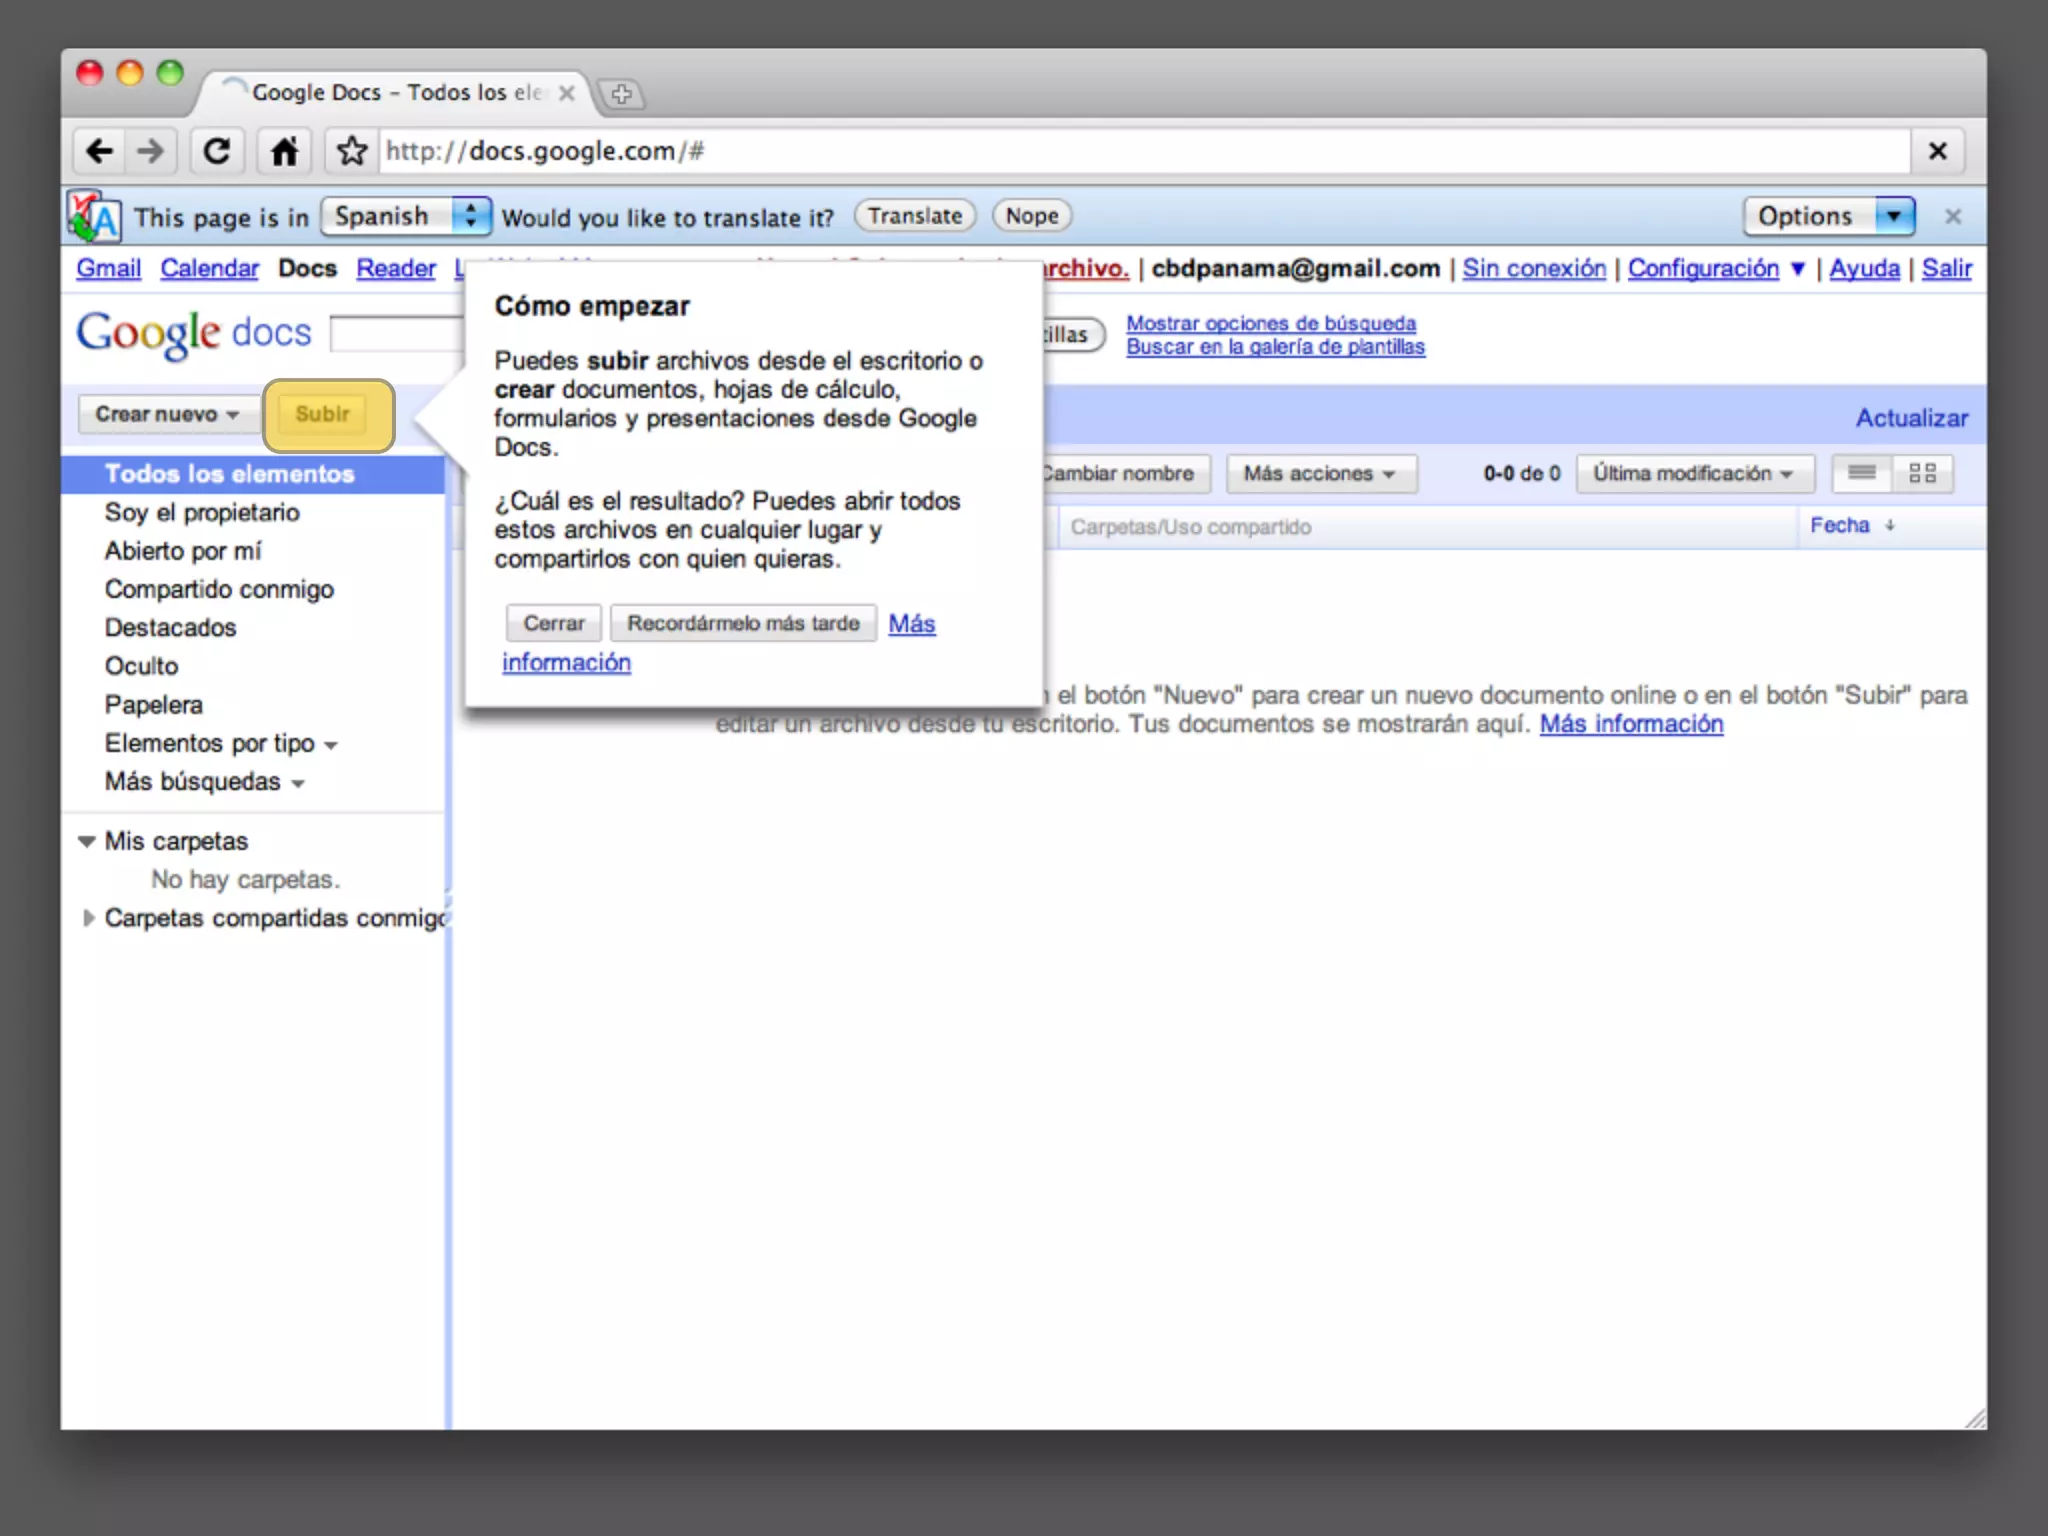Open Papelera in the sidebar

(153, 705)
